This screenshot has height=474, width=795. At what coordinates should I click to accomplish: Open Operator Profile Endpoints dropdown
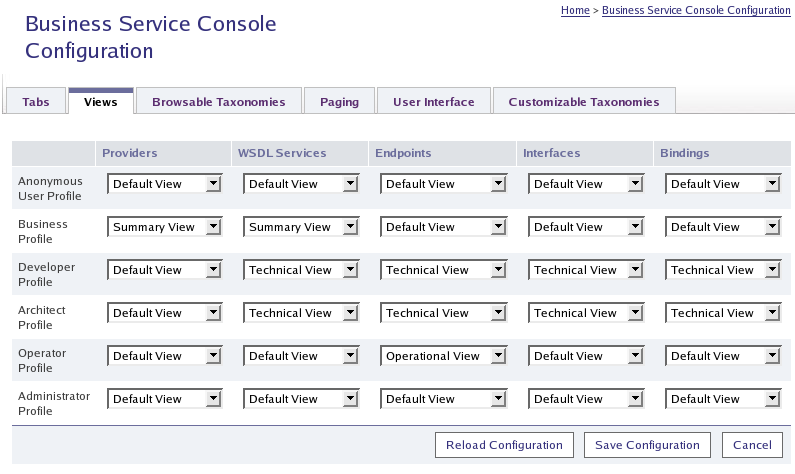tap(443, 356)
